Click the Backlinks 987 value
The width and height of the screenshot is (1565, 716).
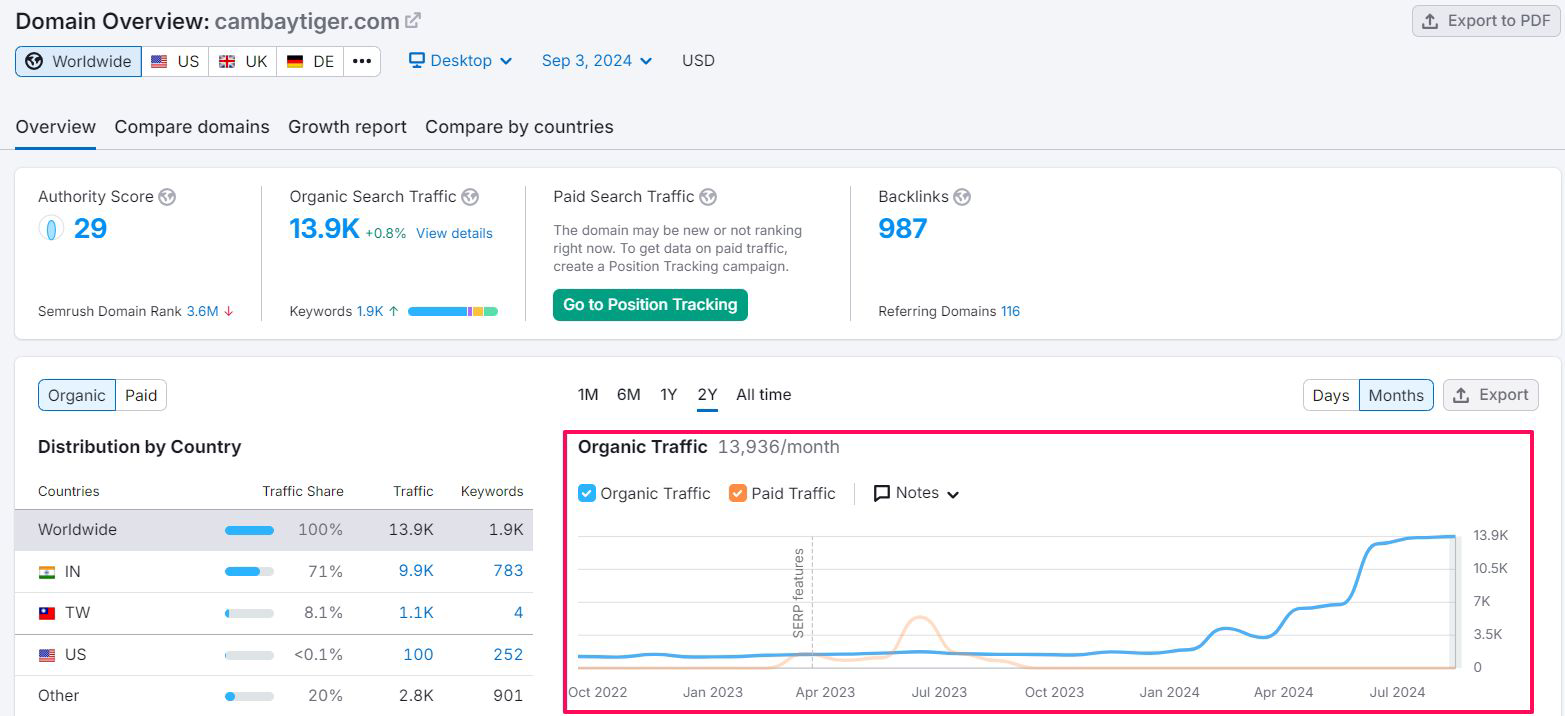(903, 229)
